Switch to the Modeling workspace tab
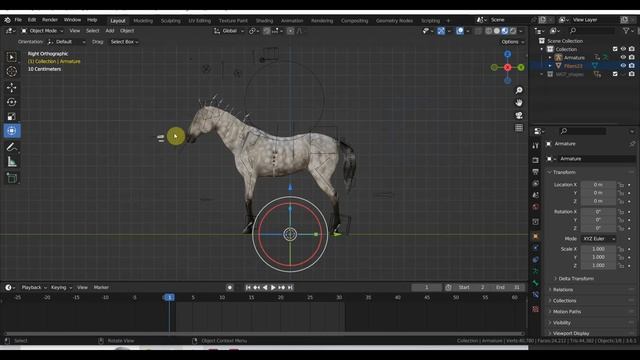This screenshot has height=360, width=640. (x=143, y=20)
